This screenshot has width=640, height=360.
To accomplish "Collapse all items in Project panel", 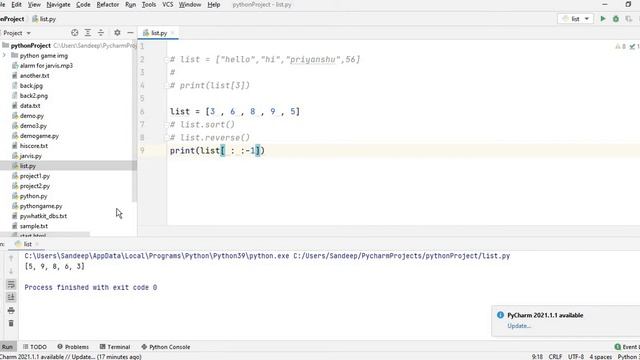I will coord(101,33).
